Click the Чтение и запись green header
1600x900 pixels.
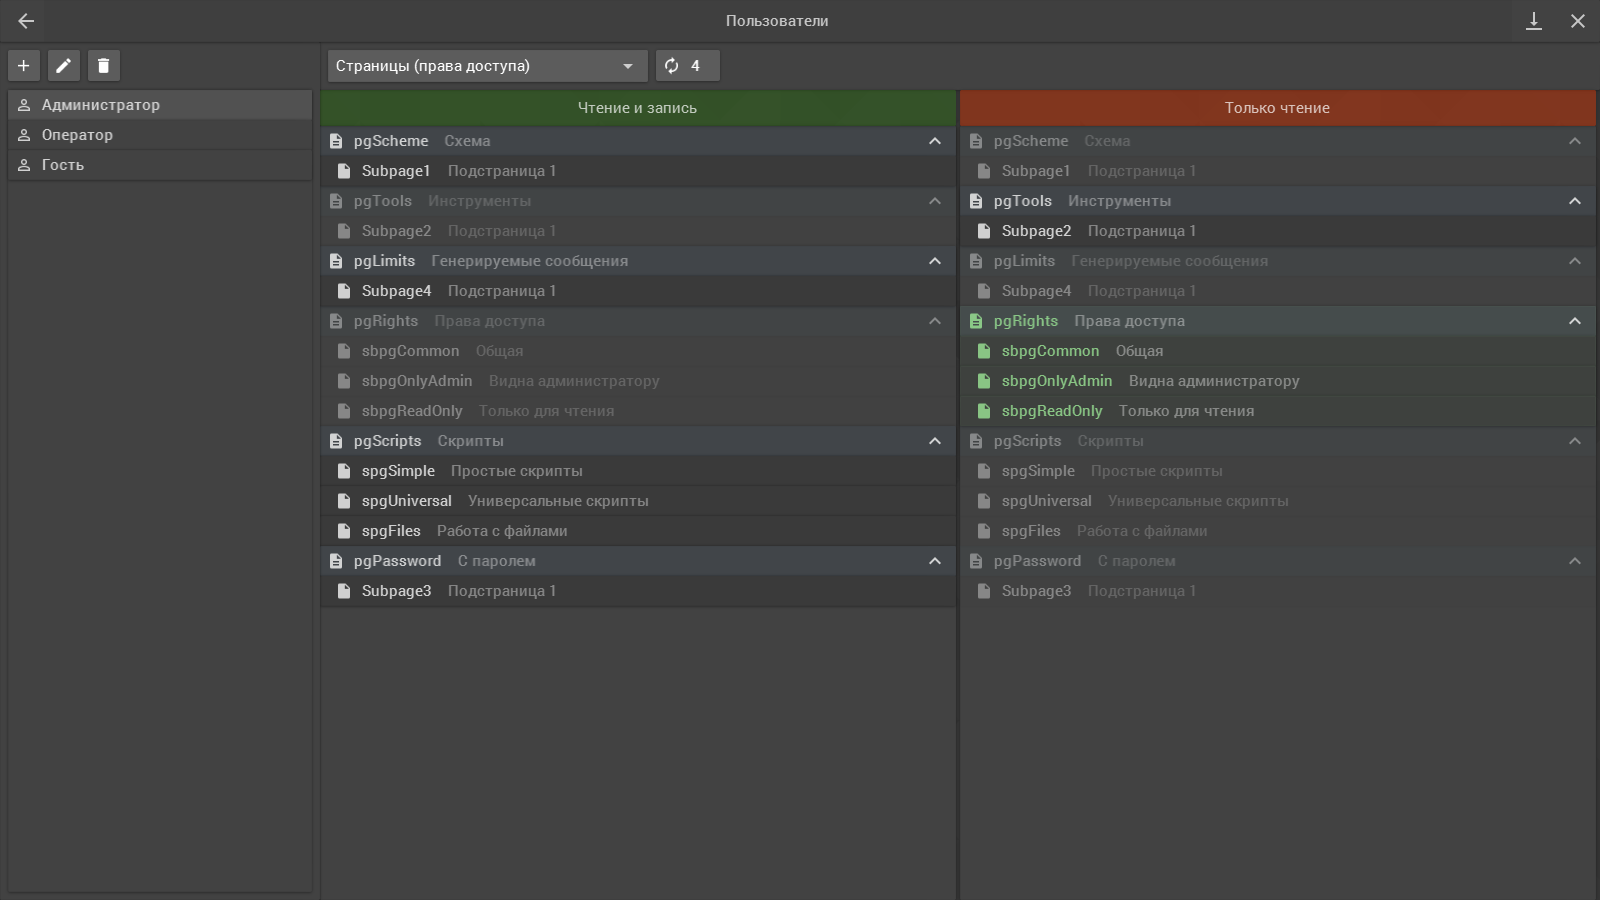click(638, 108)
